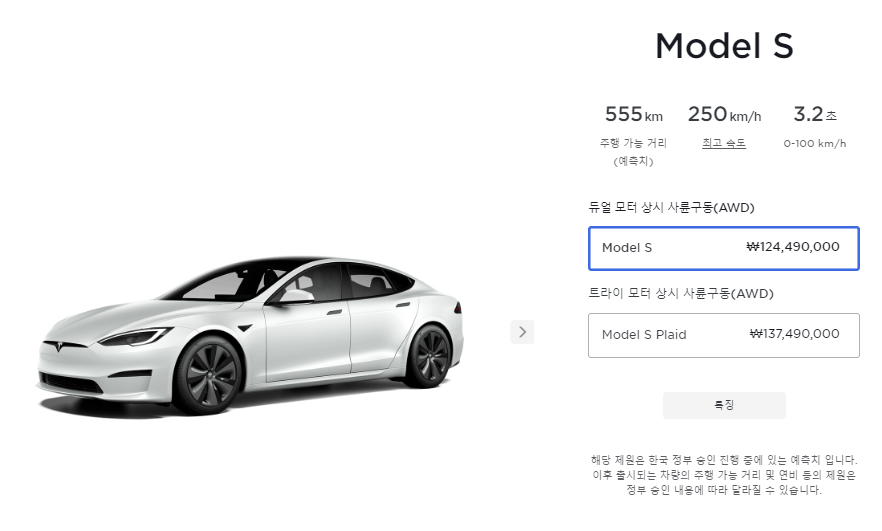Viewport: 882px width, 531px height.
Task: Select the Model S dual motor option
Action: [723, 248]
